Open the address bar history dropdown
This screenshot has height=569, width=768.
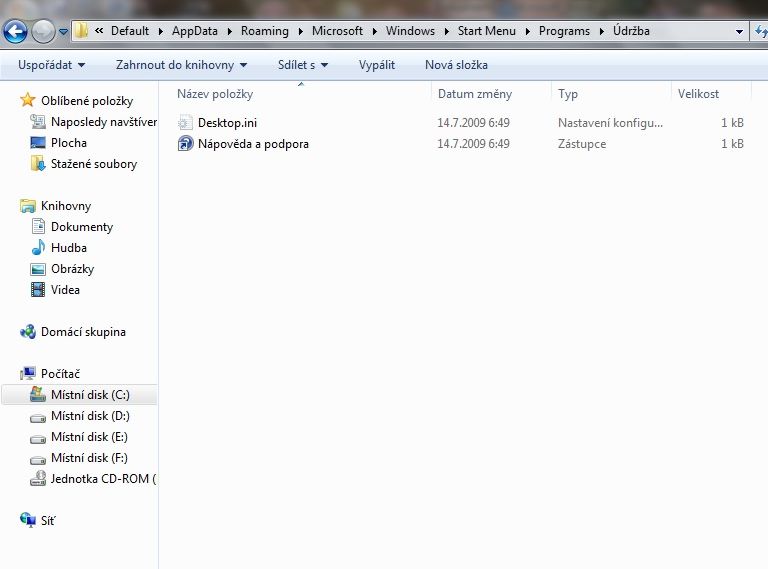(739, 32)
